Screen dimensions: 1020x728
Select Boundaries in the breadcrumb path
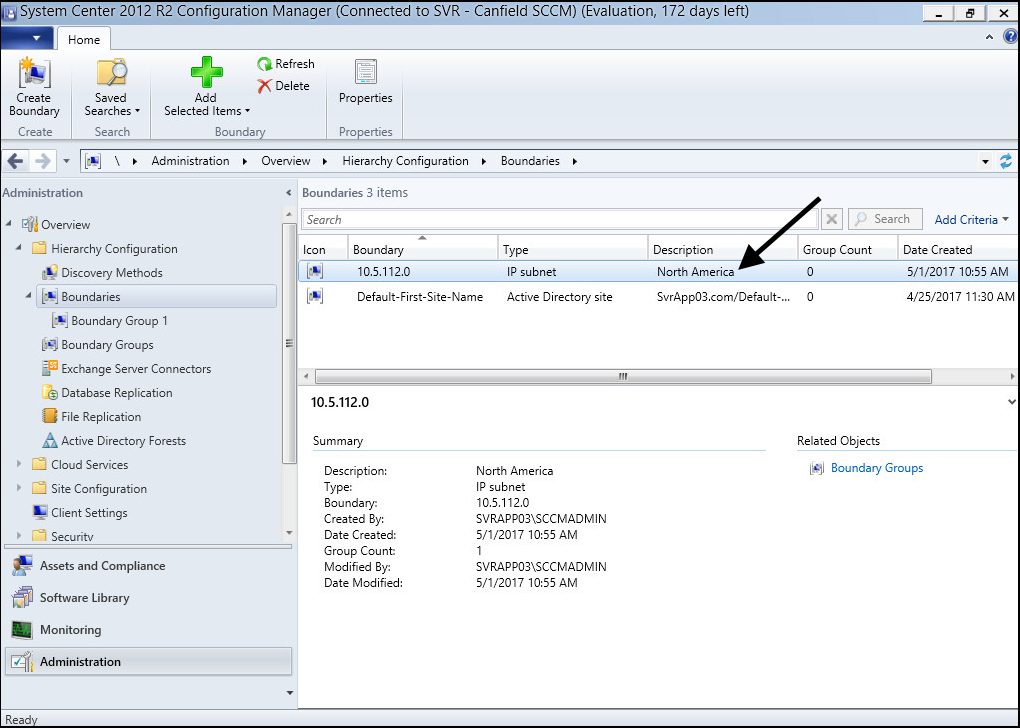530,161
